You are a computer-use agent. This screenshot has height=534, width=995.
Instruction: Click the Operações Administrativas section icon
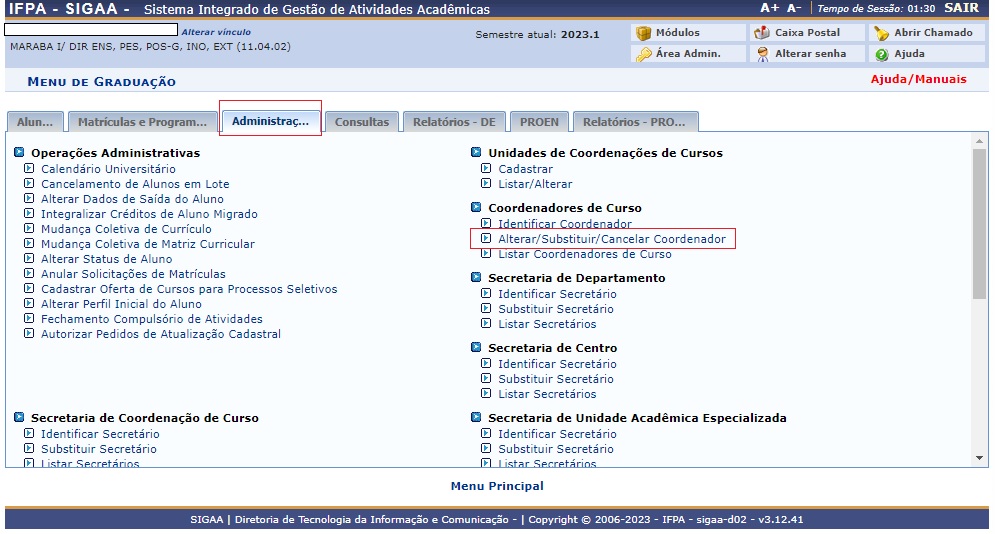coord(19,152)
